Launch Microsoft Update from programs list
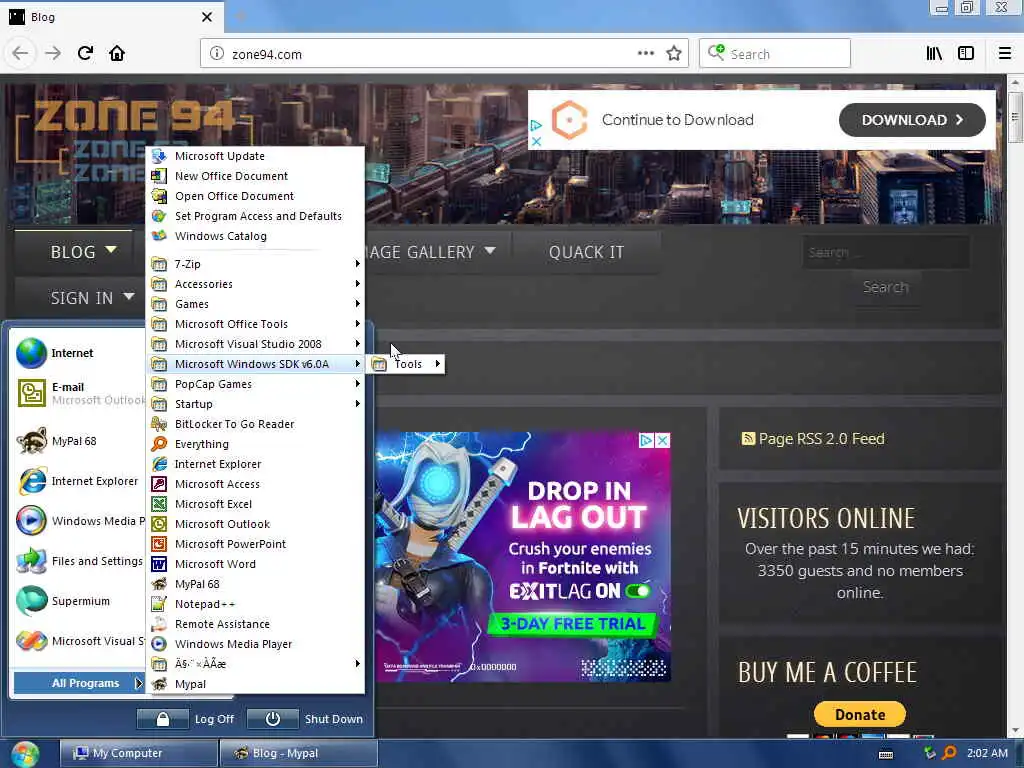Screen dimensions: 1024x768 tap(255, 156)
